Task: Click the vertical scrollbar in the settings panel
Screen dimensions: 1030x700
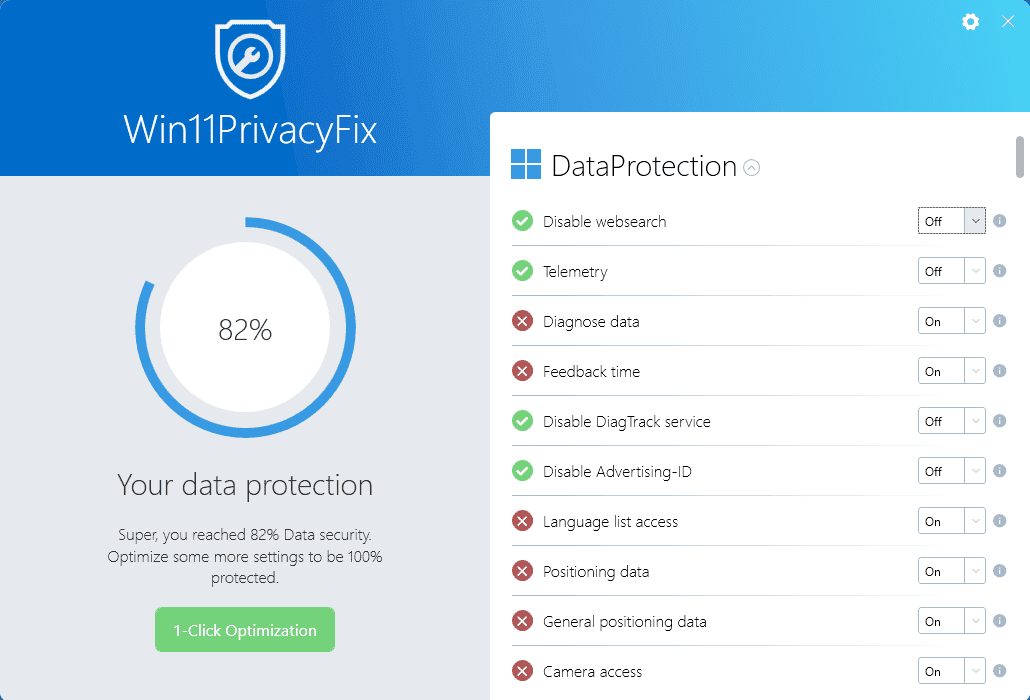Action: pyautogui.click(x=1020, y=156)
